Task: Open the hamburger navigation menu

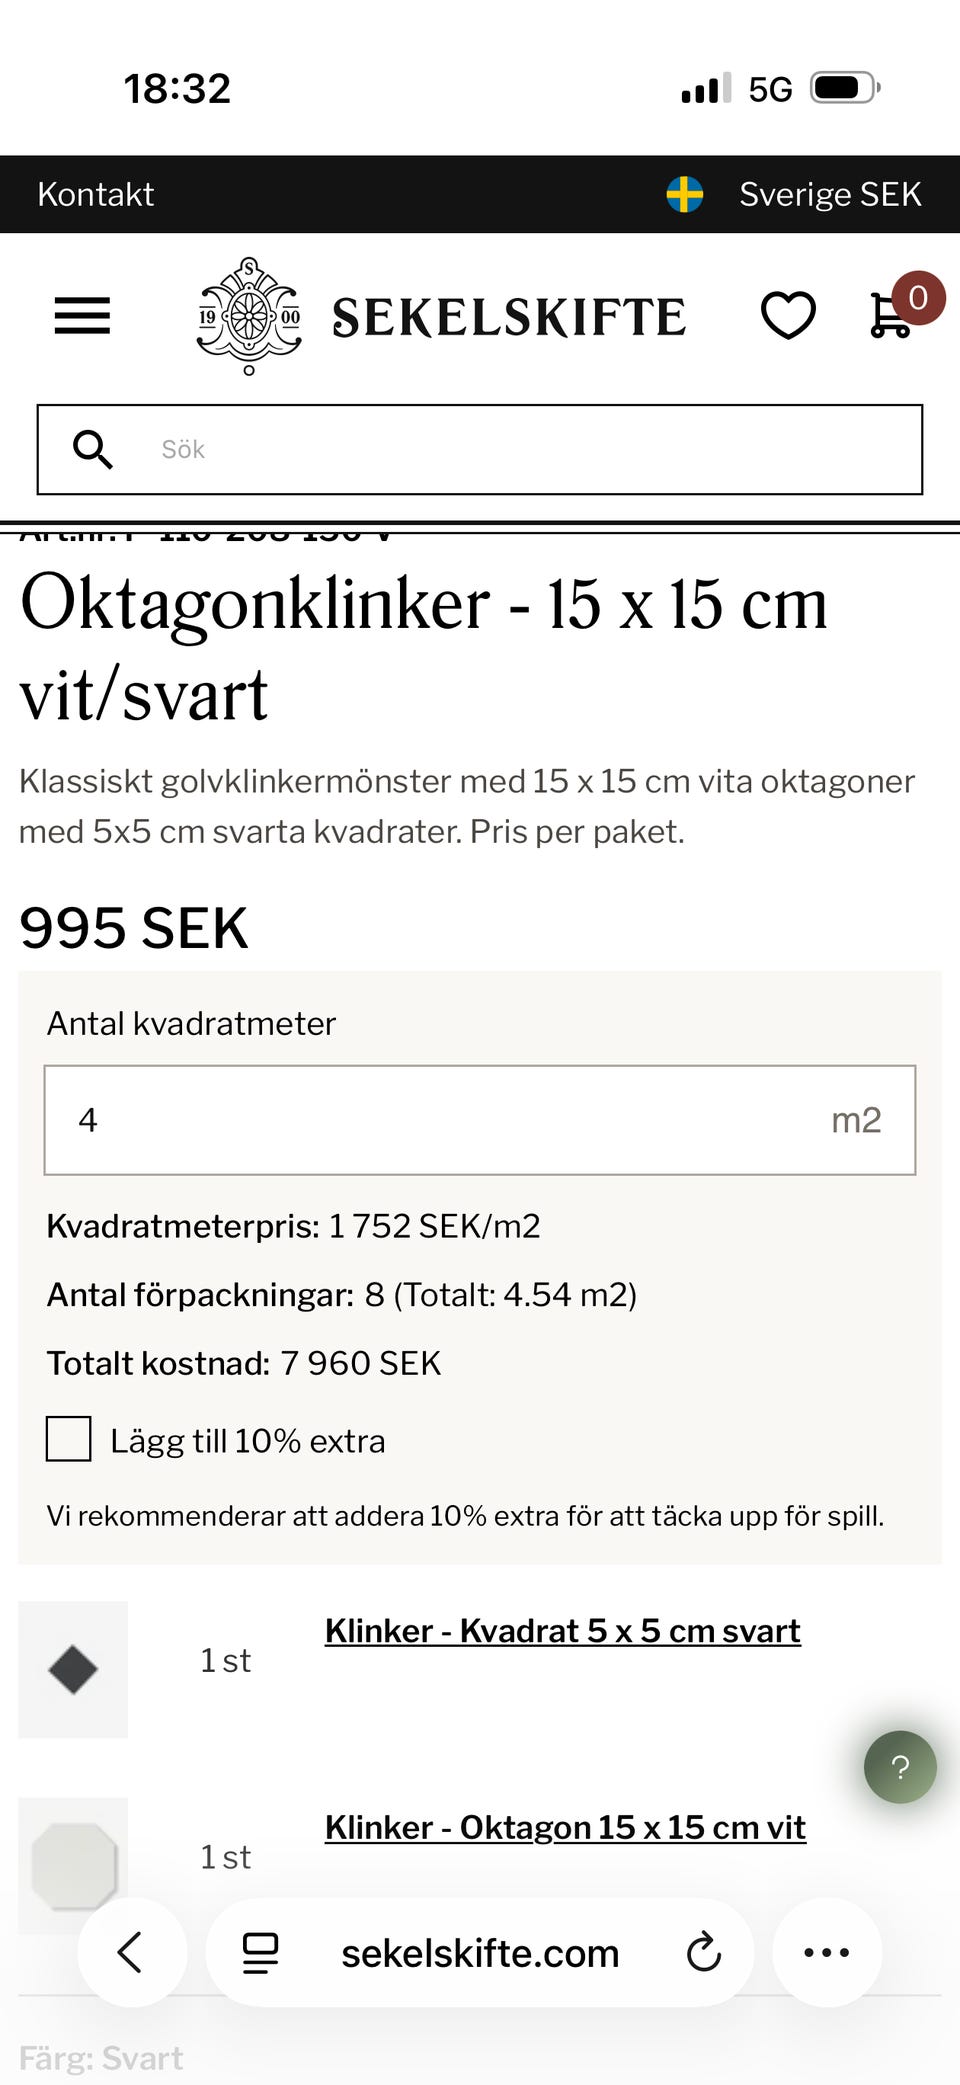Action: [82, 316]
